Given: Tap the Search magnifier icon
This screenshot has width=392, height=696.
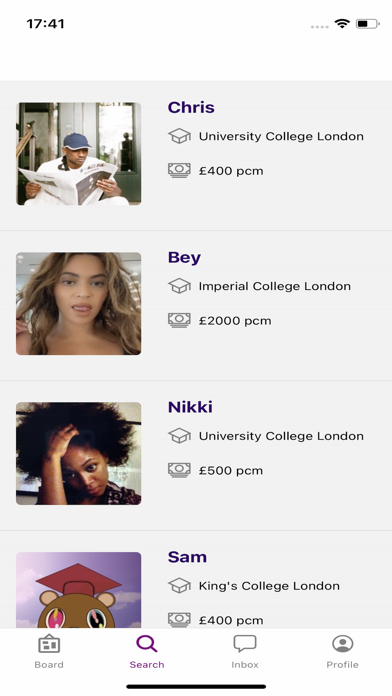Looking at the screenshot, I should pyautogui.click(x=147, y=644).
